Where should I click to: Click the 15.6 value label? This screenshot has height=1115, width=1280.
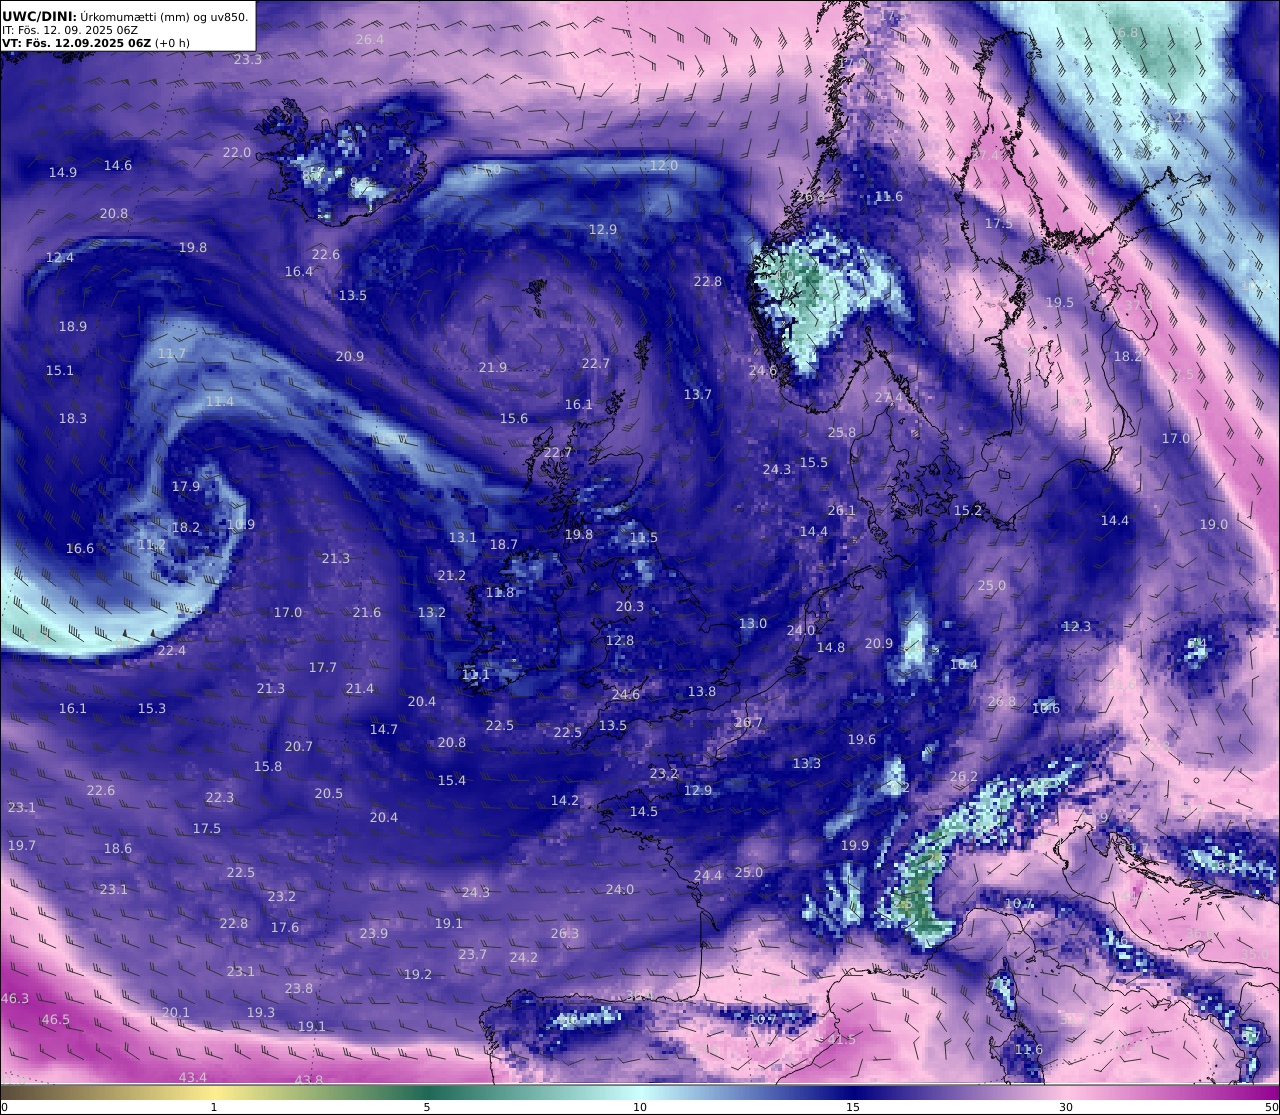[514, 418]
